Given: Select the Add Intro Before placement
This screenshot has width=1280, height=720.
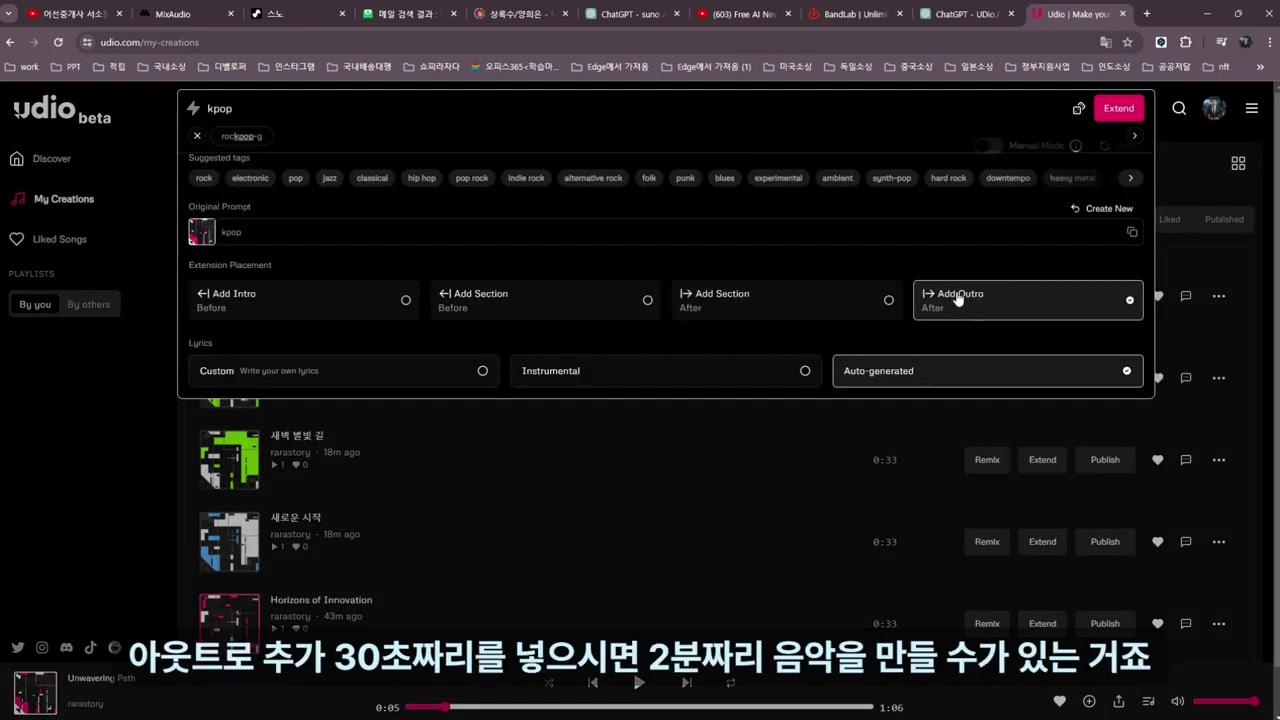Looking at the screenshot, I should tap(304, 300).
